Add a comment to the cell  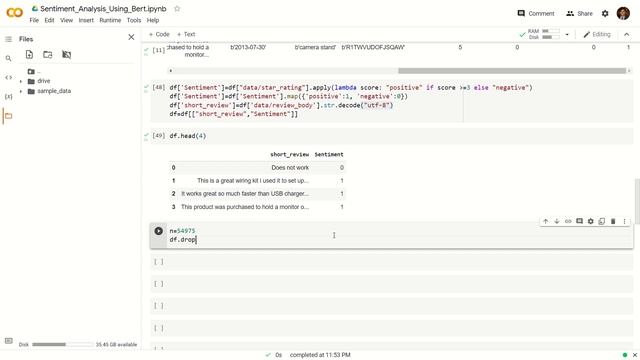(x=579, y=221)
